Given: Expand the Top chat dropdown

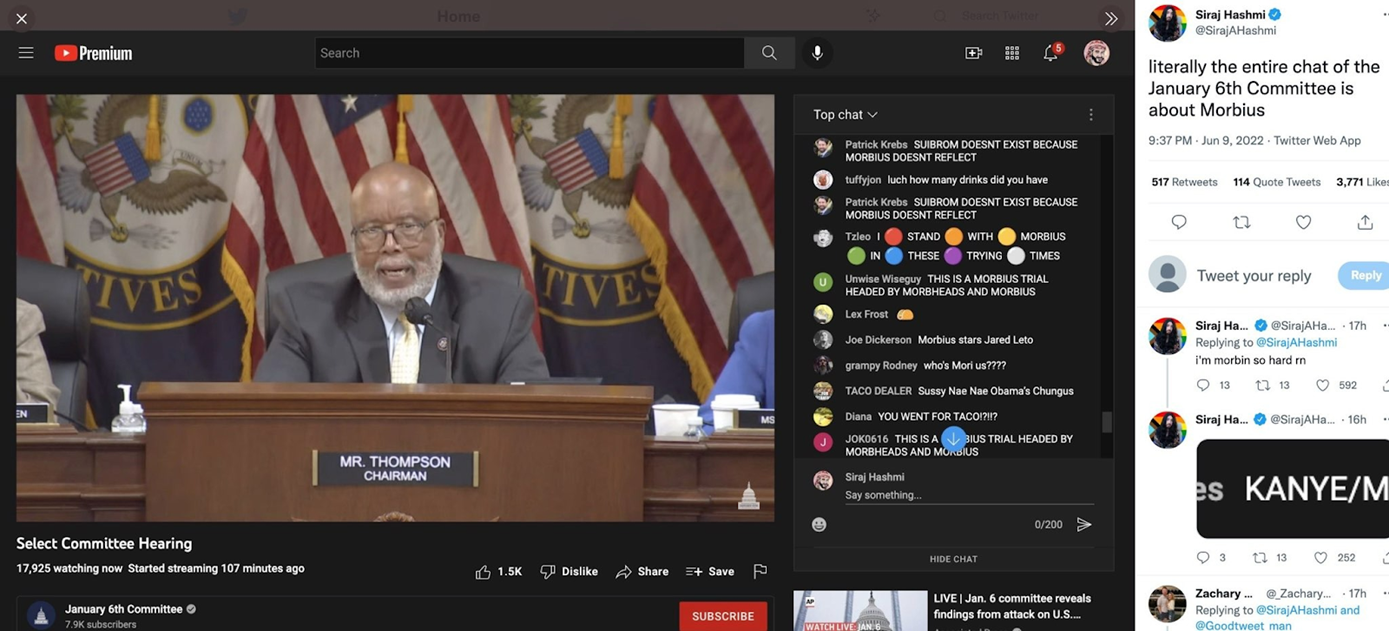Looking at the screenshot, I should [x=845, y=115].
